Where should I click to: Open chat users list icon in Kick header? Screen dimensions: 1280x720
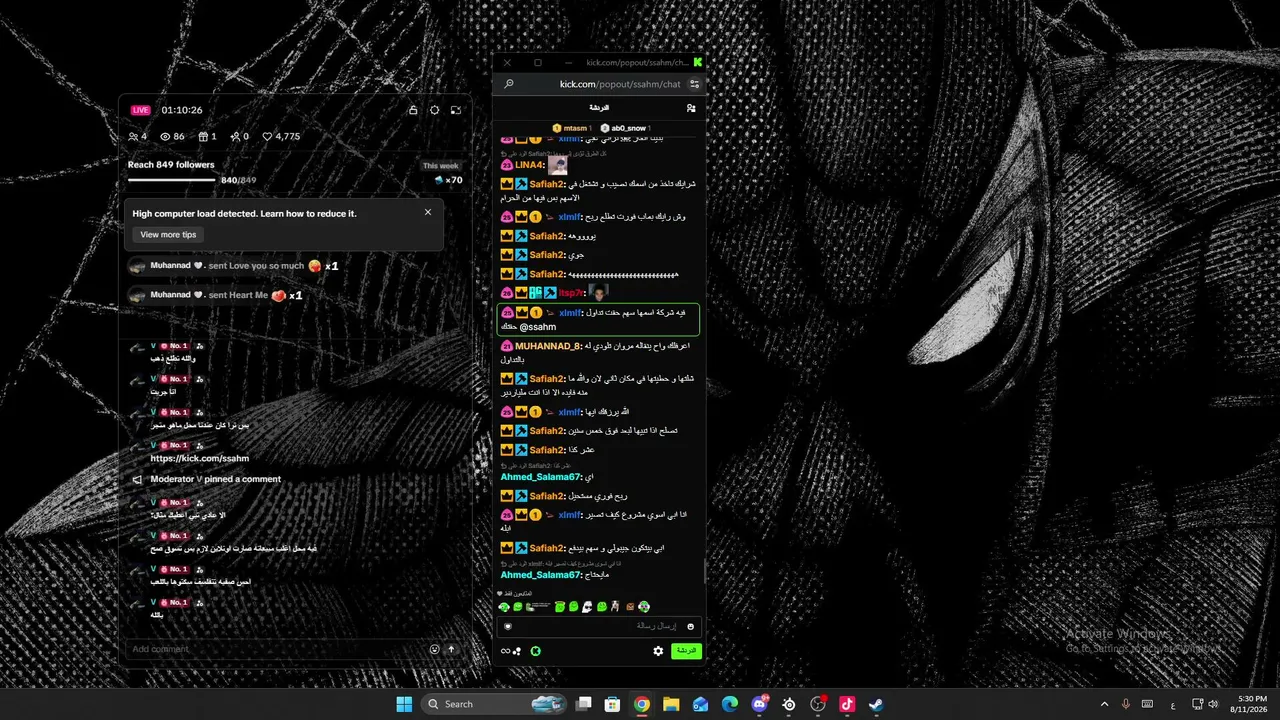tap(691, 108)
